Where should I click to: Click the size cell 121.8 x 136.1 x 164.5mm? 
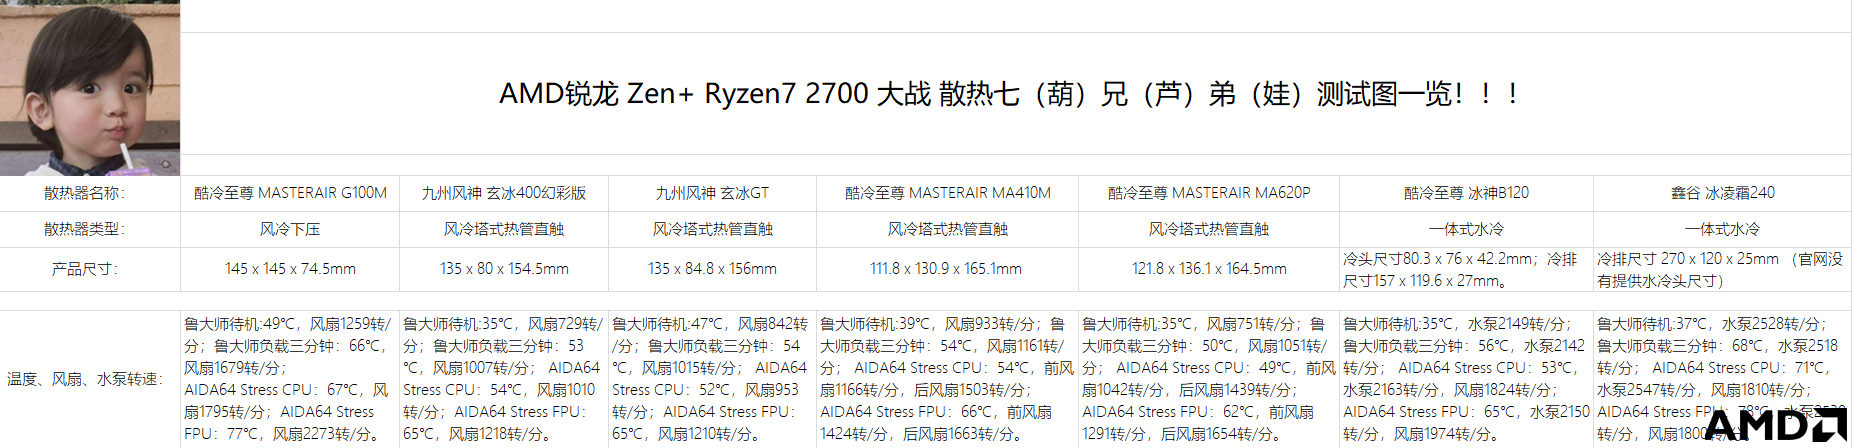click(x=1208, y=269)
